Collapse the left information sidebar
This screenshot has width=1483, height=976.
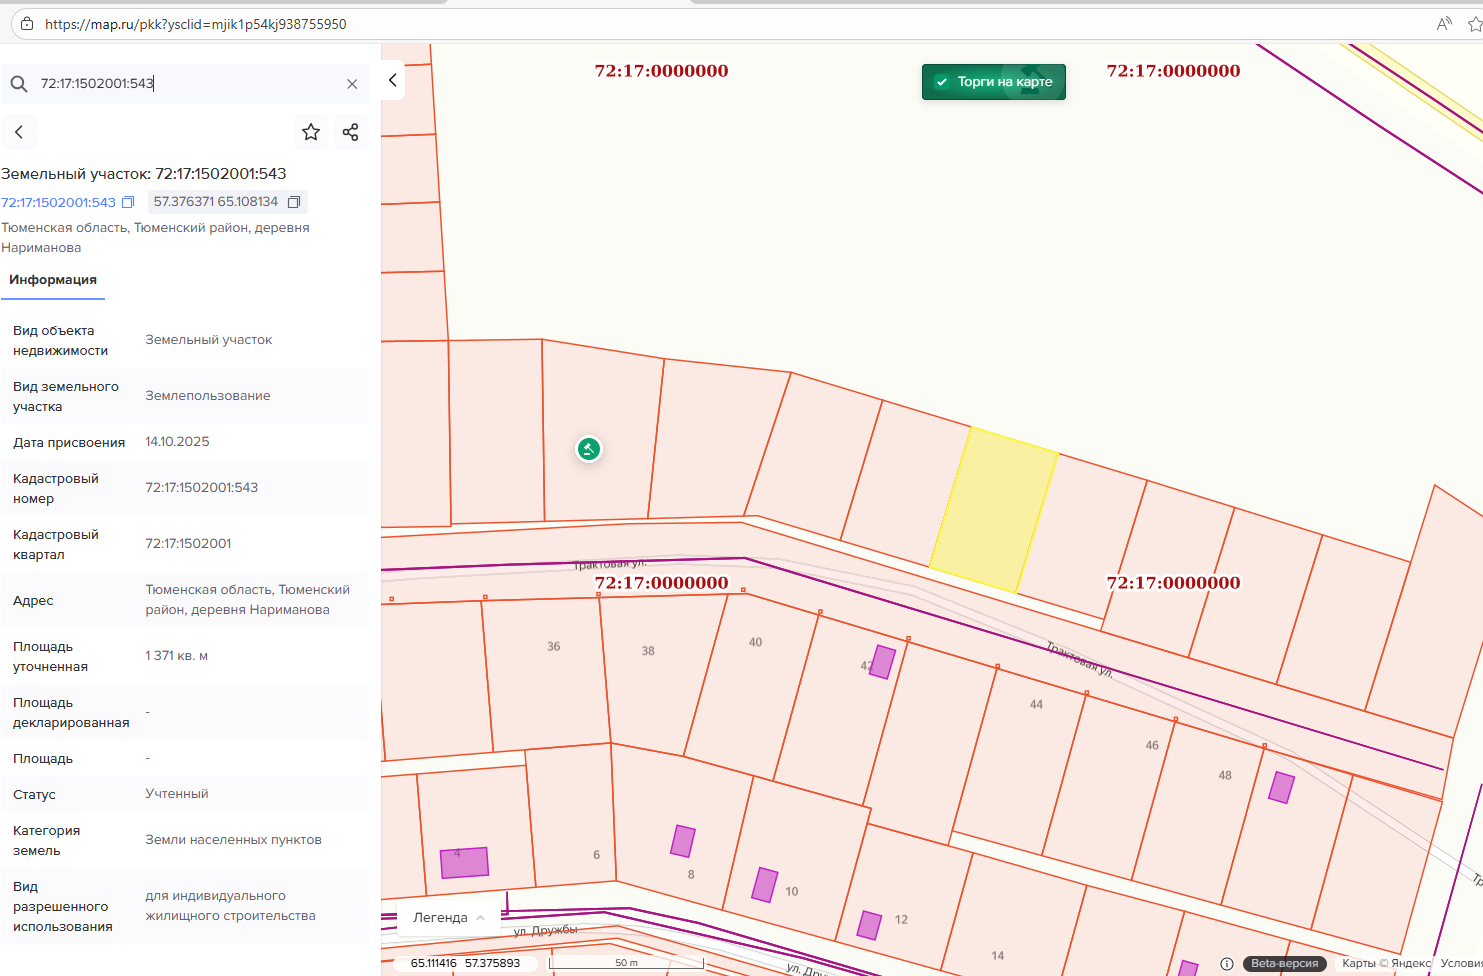coord(393,80)
